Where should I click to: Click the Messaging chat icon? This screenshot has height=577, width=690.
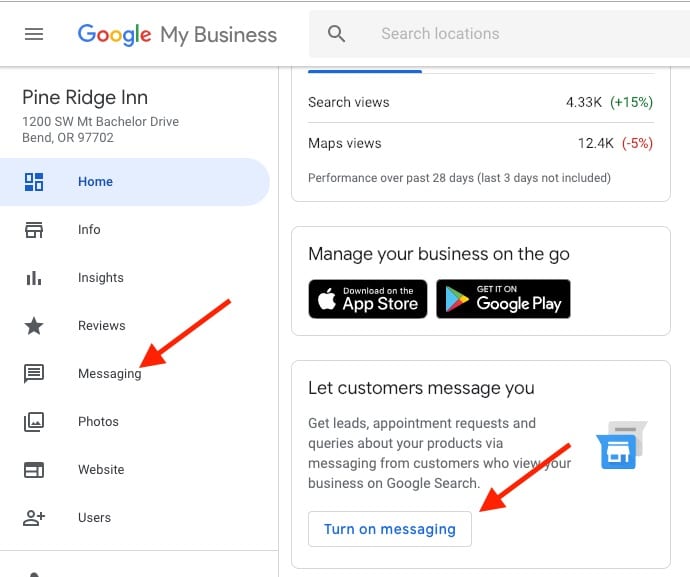(34, 374)
